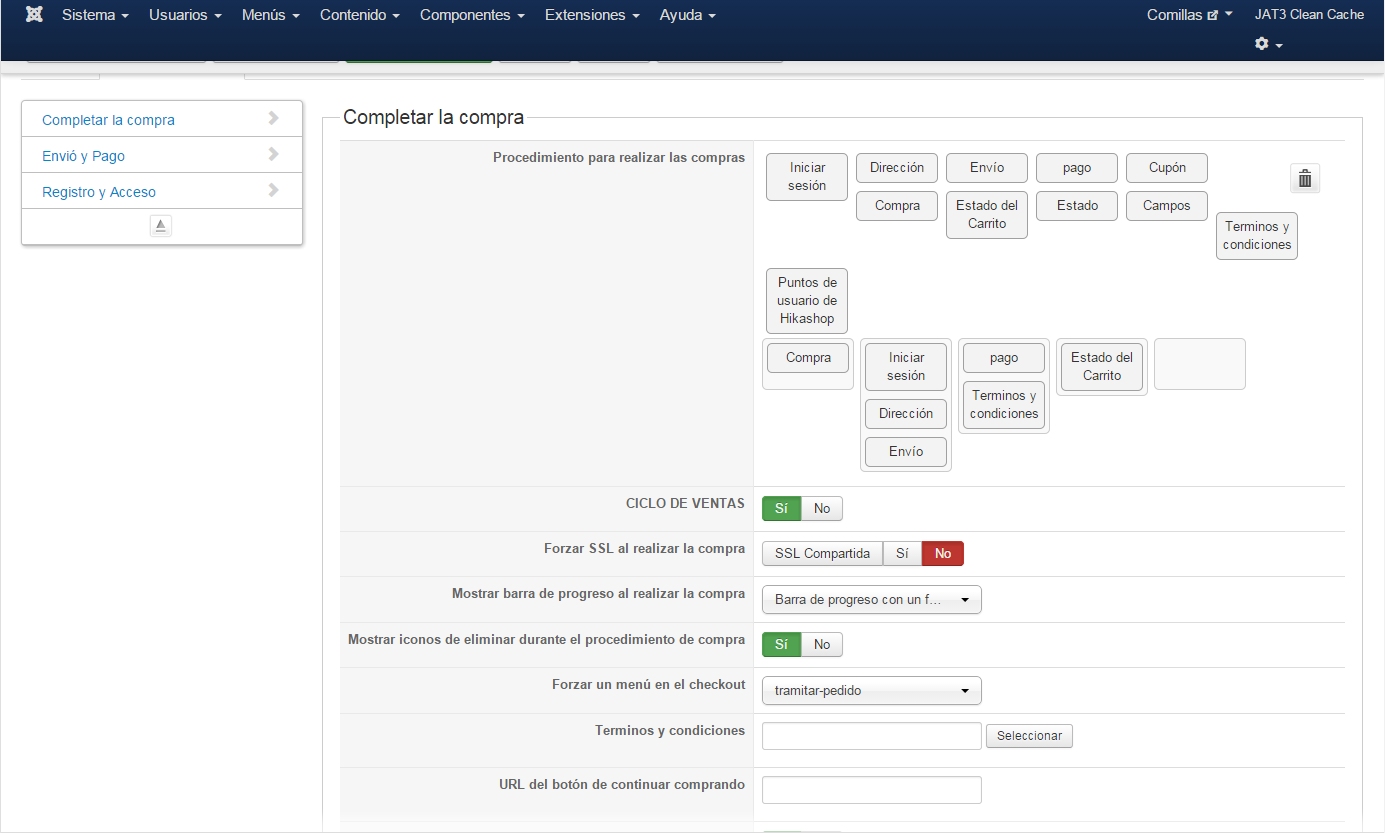Open the Ayuda menu
Viewport: 1385px width, 833px height.
coord(688,15)
